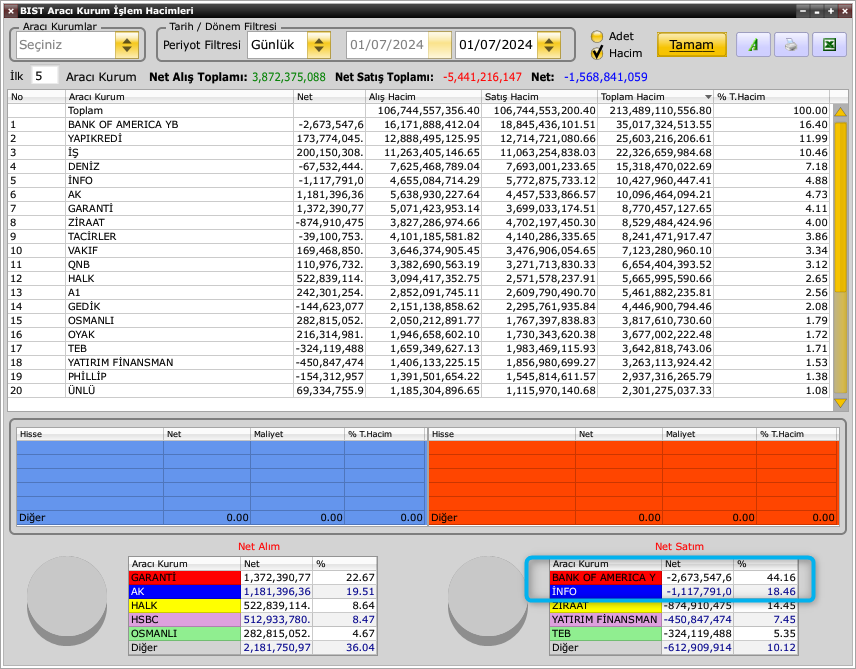The height and width of the screenshot is (669, 856).
Task: Click the 16.40 percent cell
Action: coord(772,125)
